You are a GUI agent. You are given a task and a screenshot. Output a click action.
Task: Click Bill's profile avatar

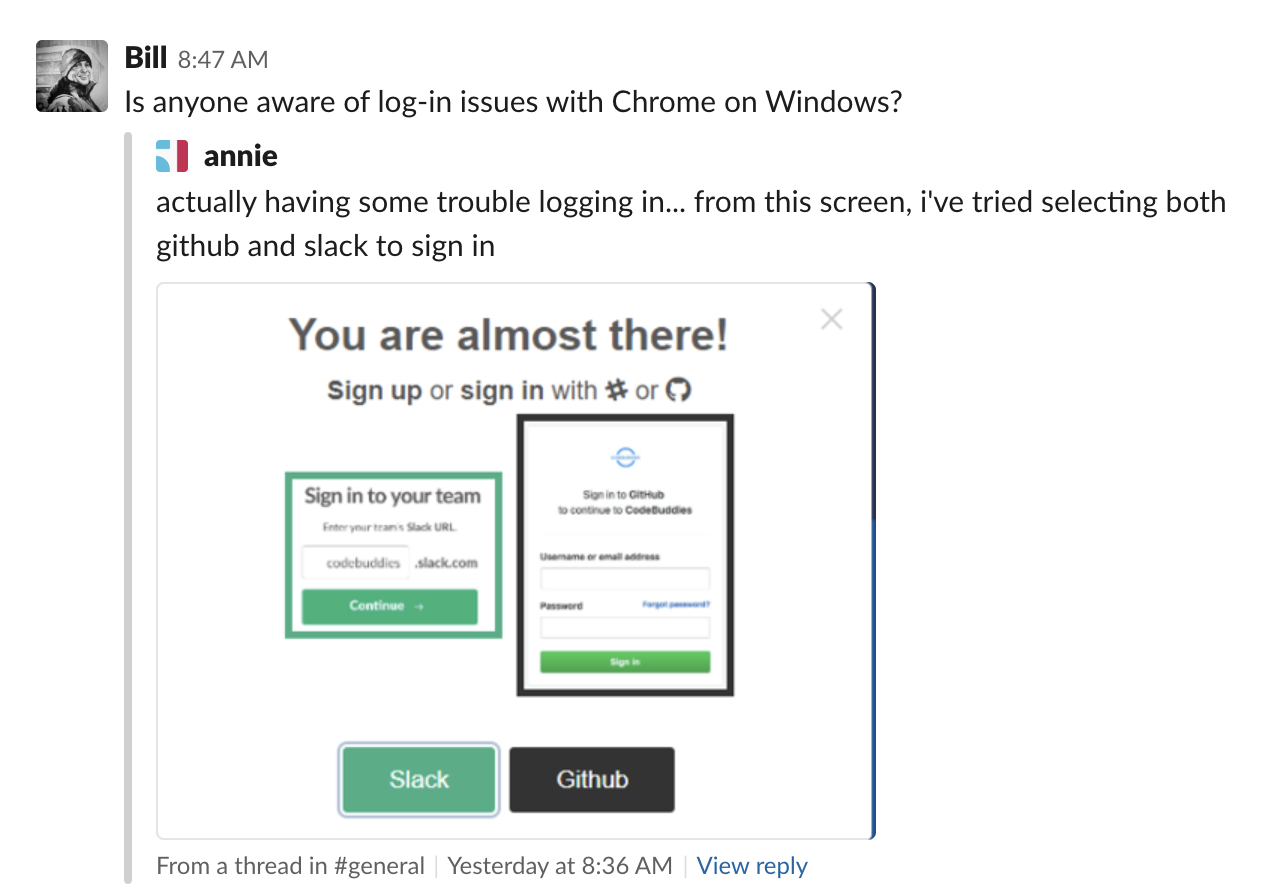pos(71,76)
